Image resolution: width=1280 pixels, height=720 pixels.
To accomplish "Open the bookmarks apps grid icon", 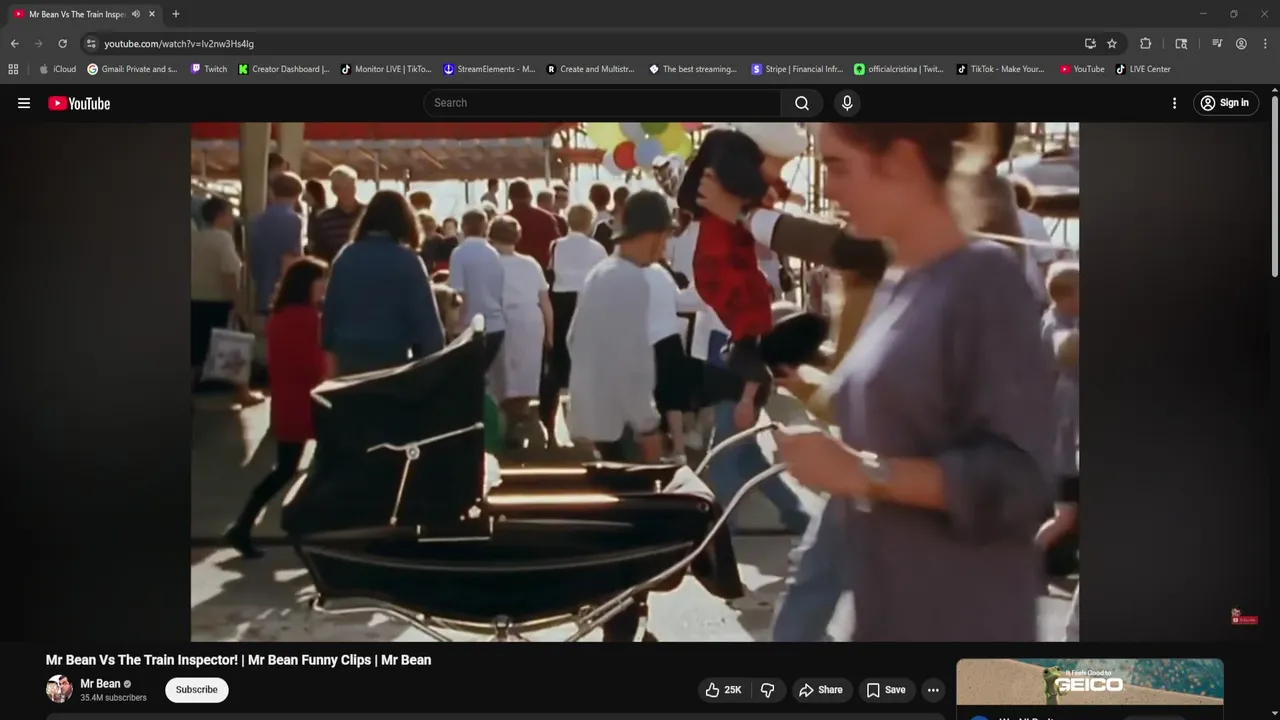I will tap(13, 69).
